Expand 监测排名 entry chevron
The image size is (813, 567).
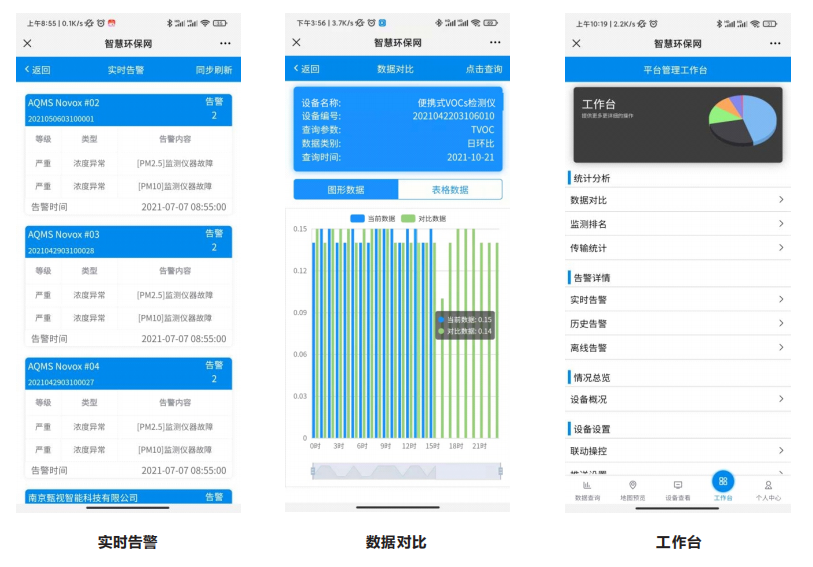(781, 224)
